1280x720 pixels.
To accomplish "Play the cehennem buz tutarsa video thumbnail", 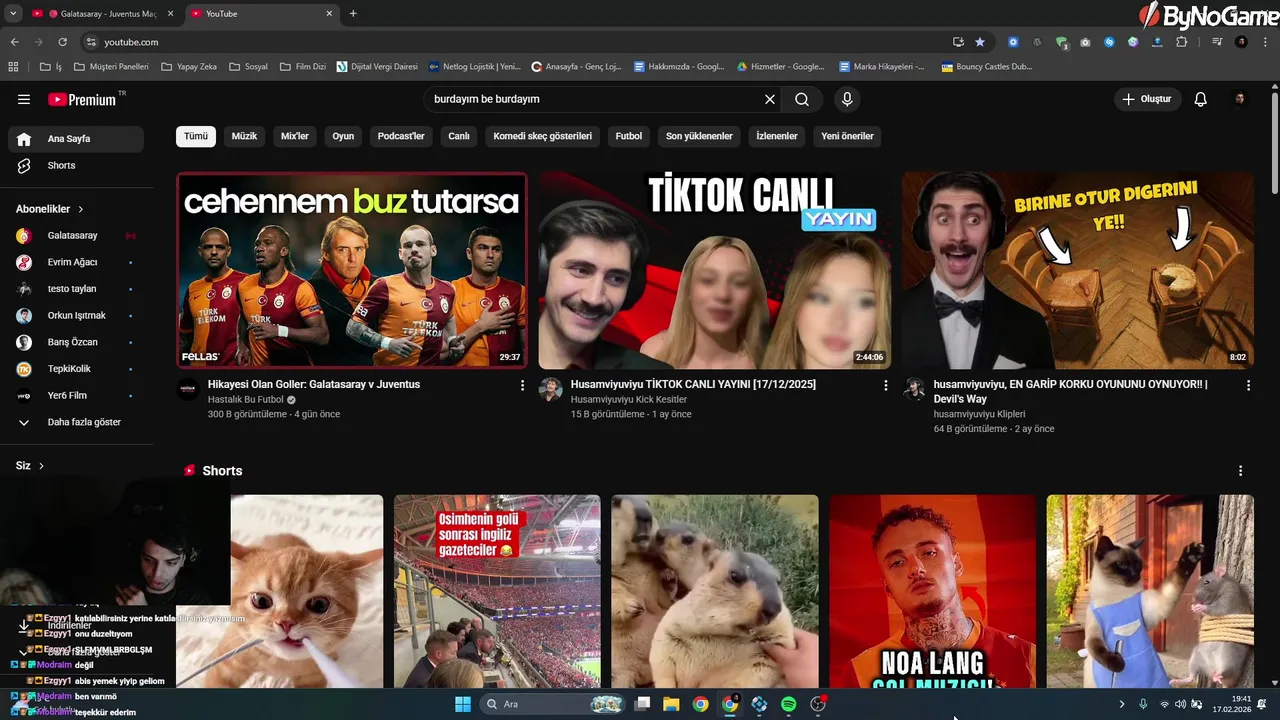I will [352, 270].
